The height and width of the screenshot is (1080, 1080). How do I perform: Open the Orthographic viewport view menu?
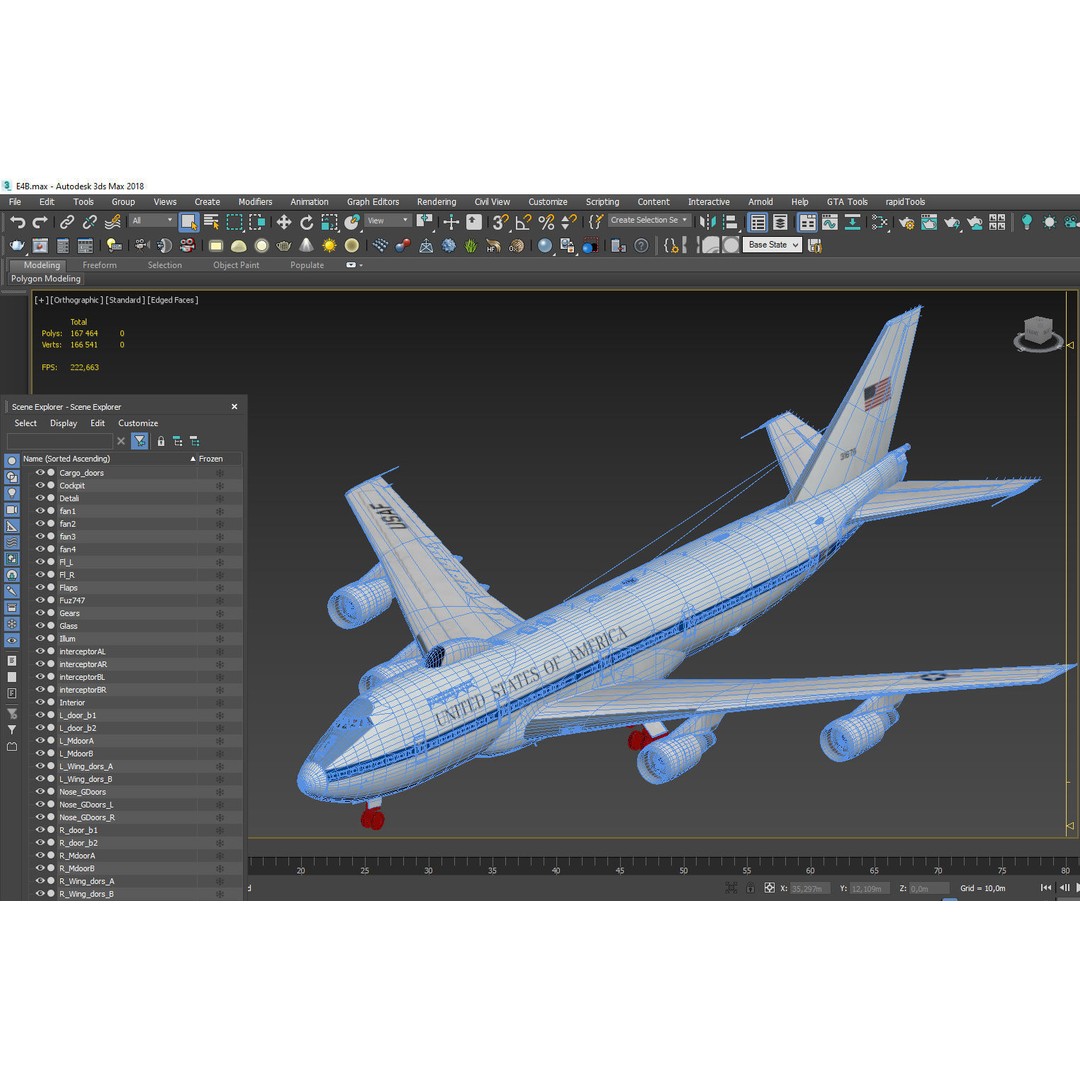77,300
